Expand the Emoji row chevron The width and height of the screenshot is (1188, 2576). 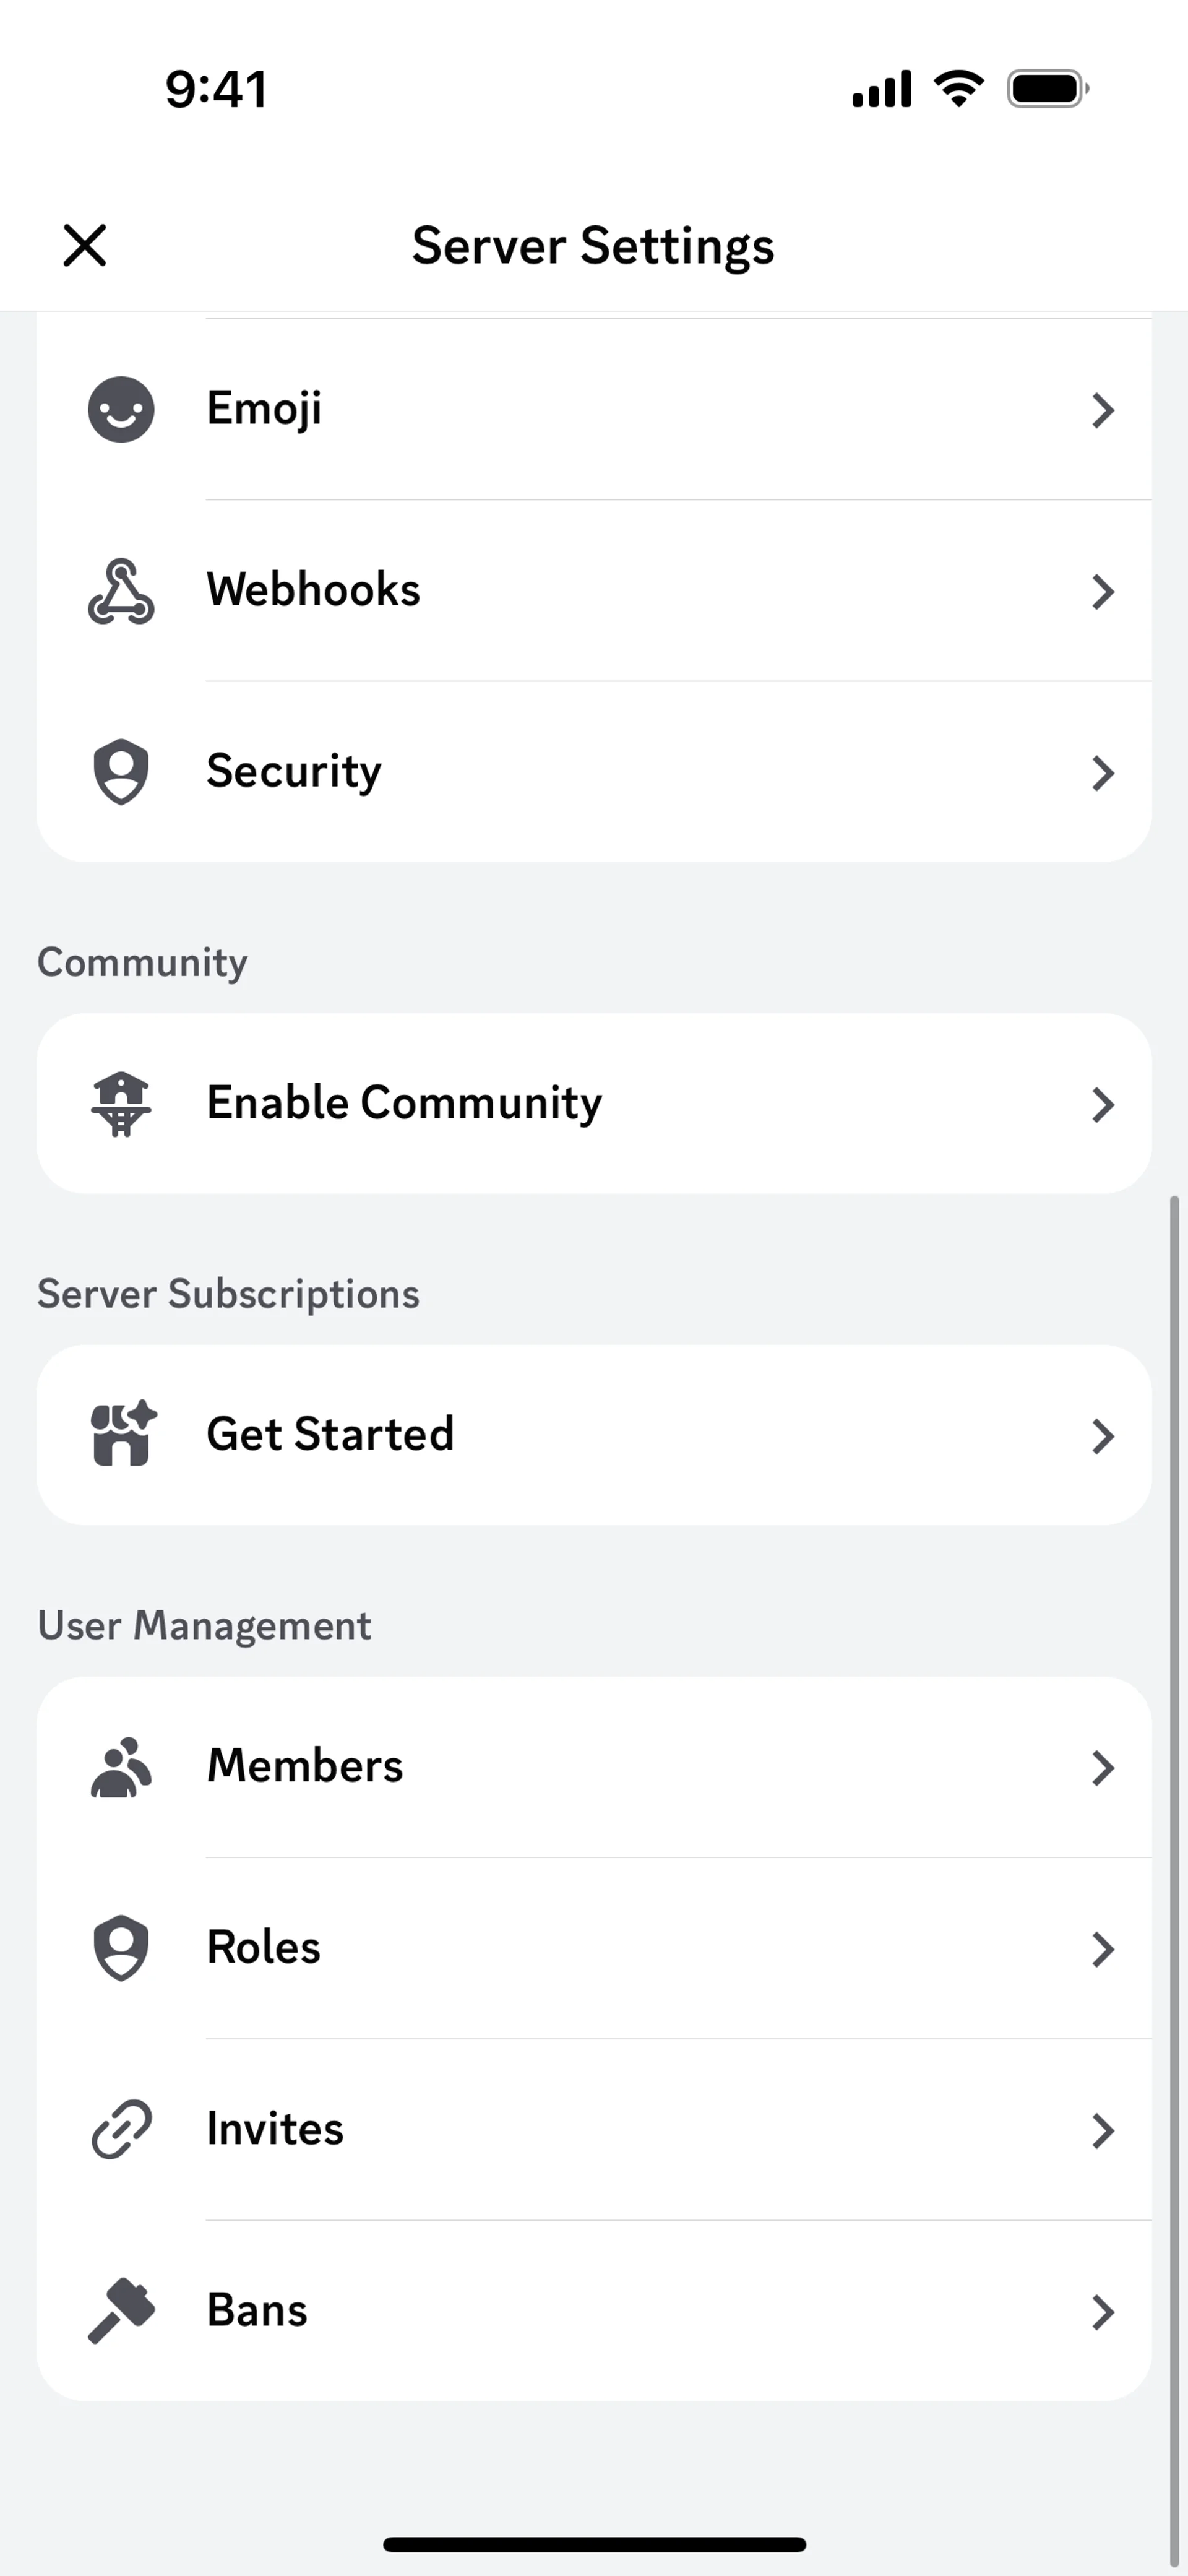[1102, 410]
